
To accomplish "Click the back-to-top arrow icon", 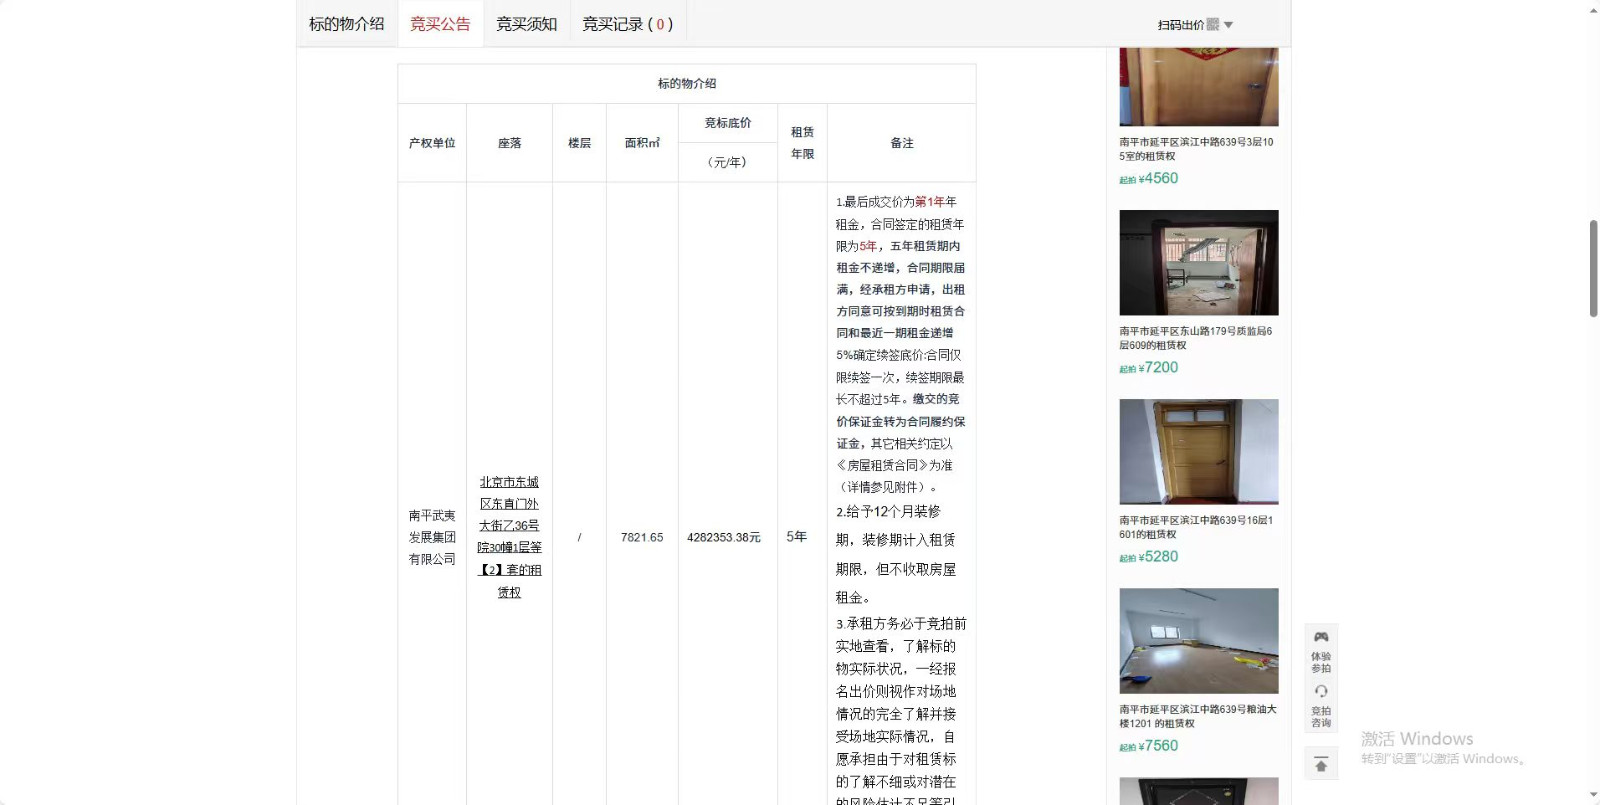I will point(1321,764).
